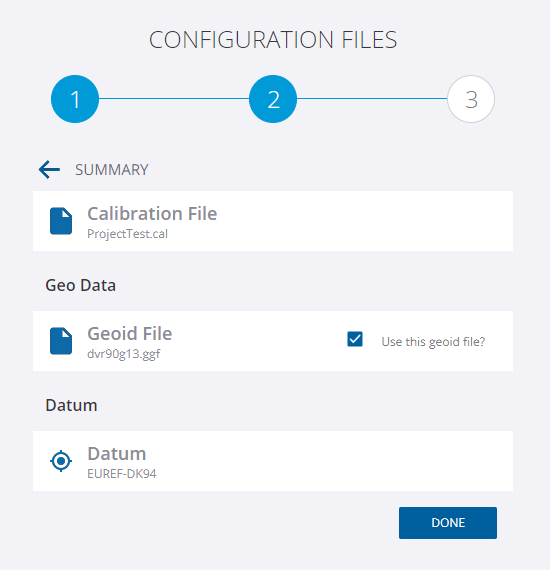Click the ProjectTest.cal file name
Screen dimensions: 550x570
coord(128,234)
